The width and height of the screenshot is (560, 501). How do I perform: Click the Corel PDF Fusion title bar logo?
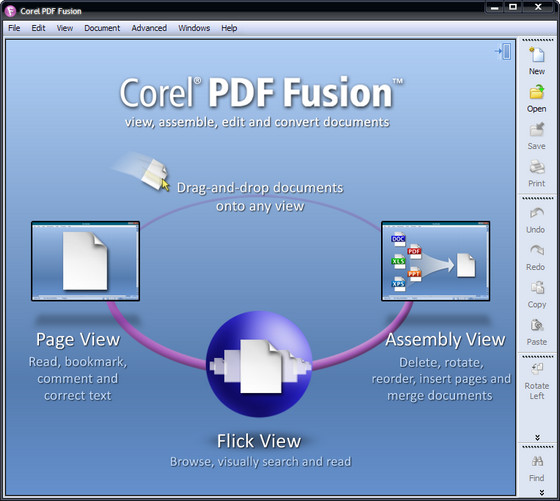(x=10, y=11)
